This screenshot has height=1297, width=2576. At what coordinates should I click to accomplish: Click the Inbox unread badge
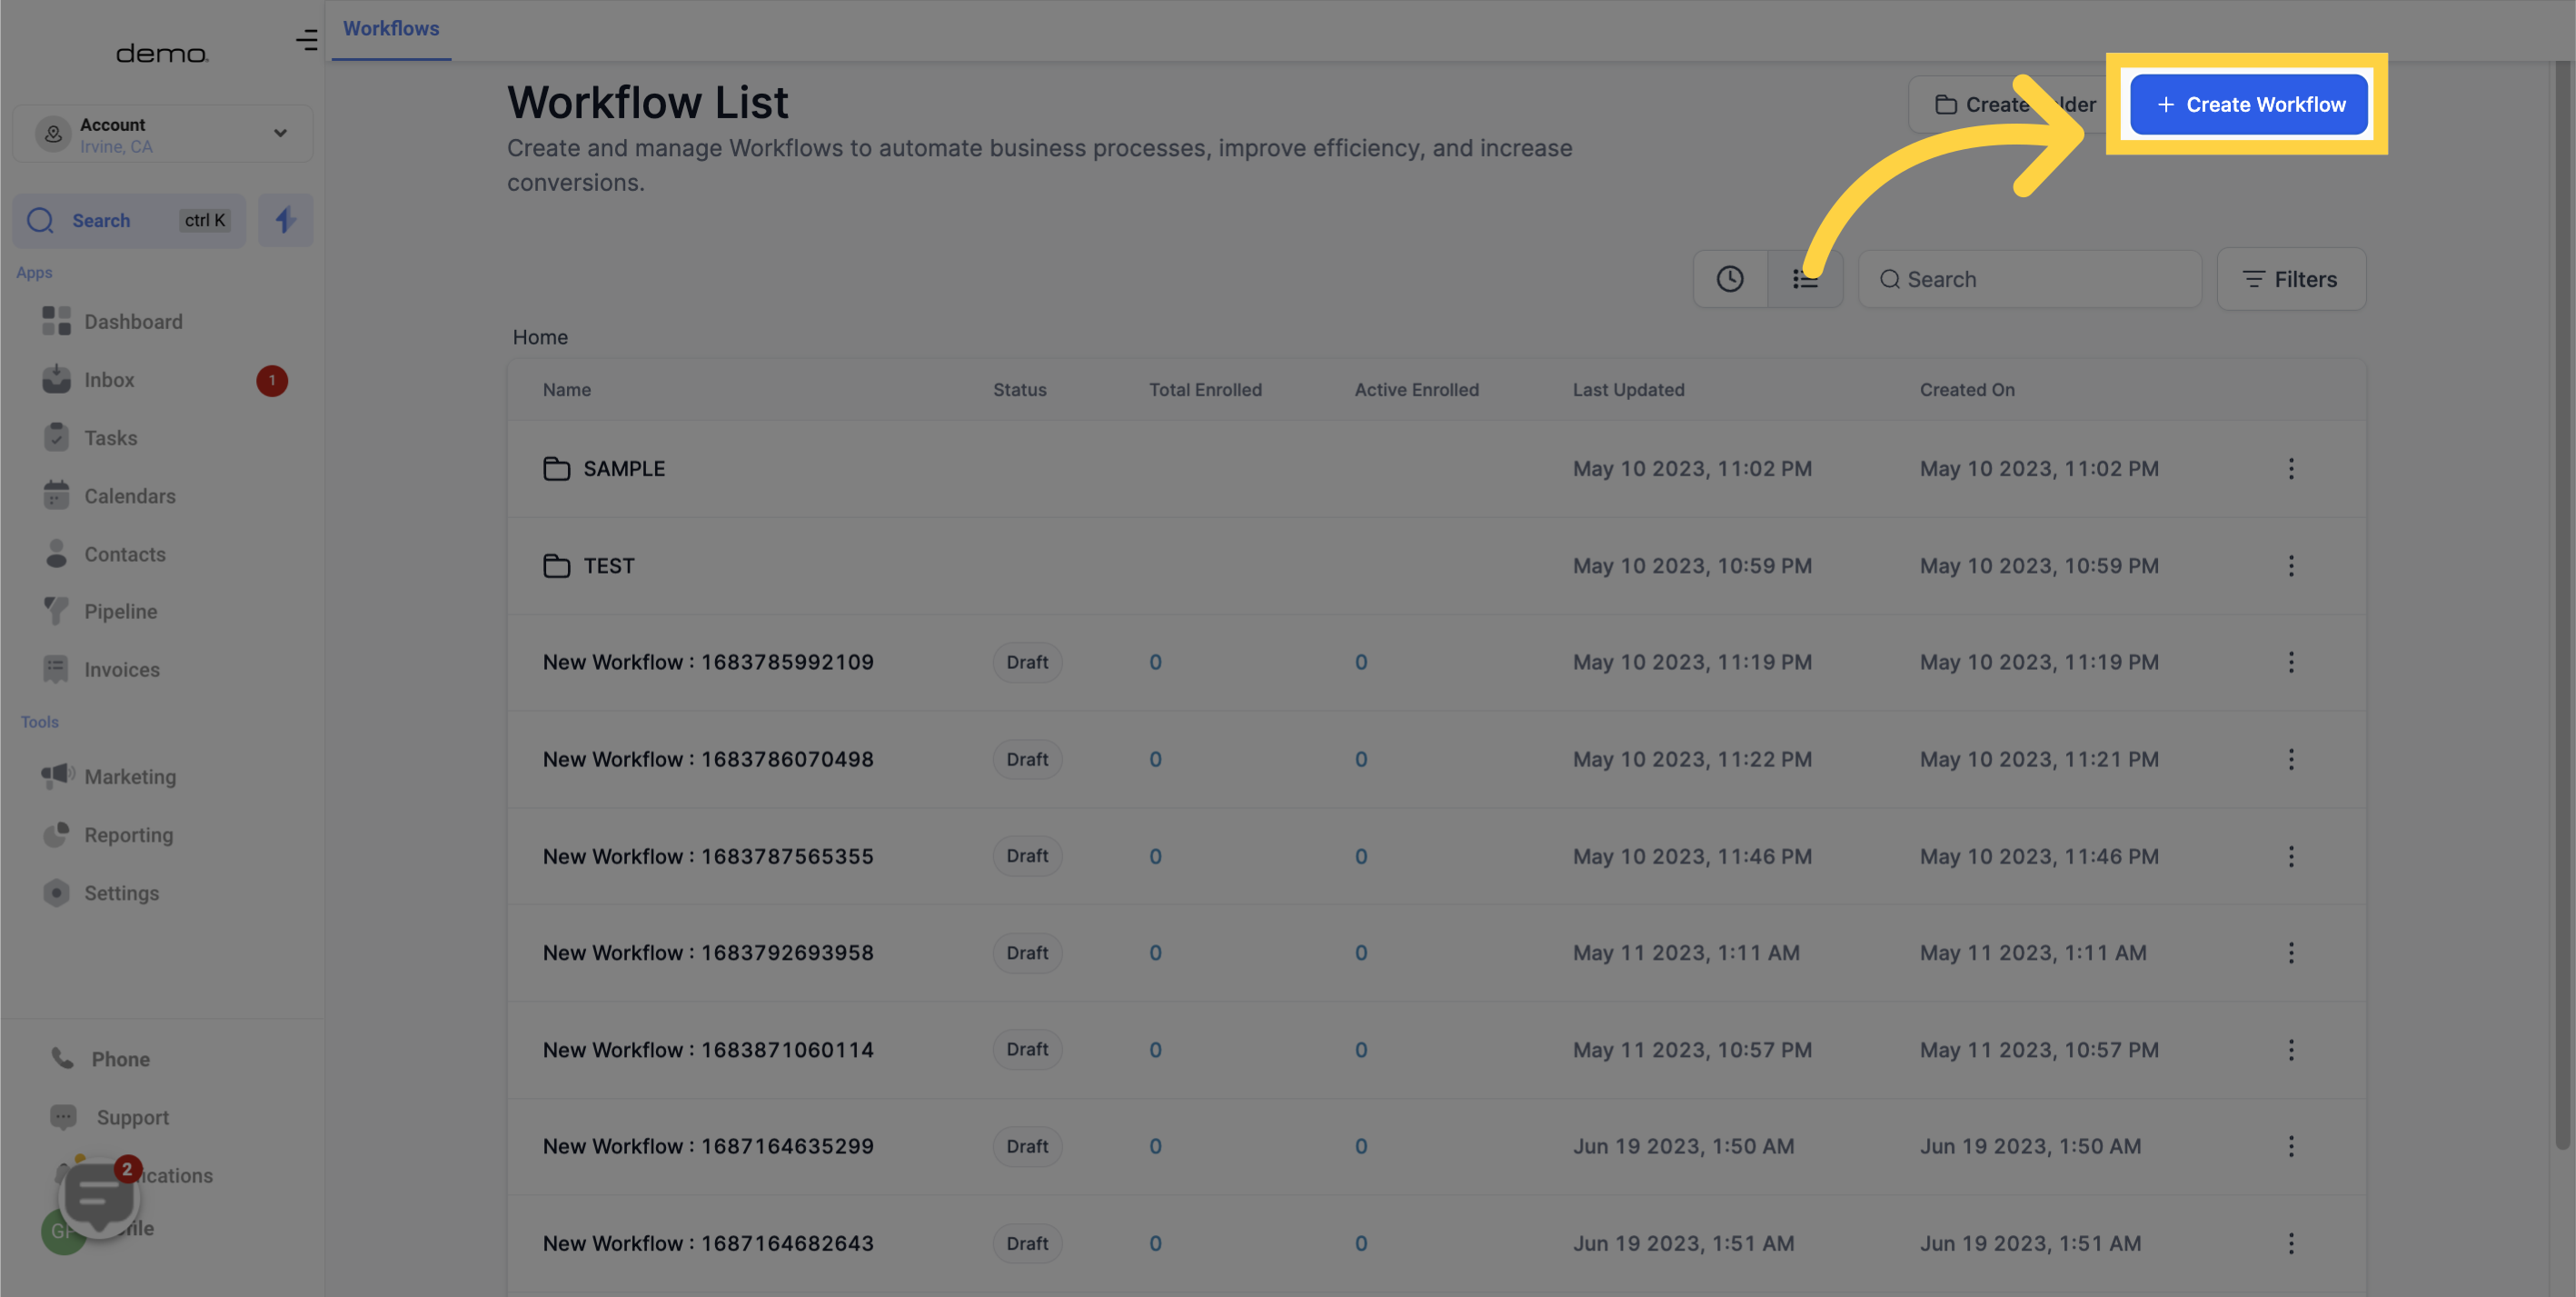[x=272, y=381]
